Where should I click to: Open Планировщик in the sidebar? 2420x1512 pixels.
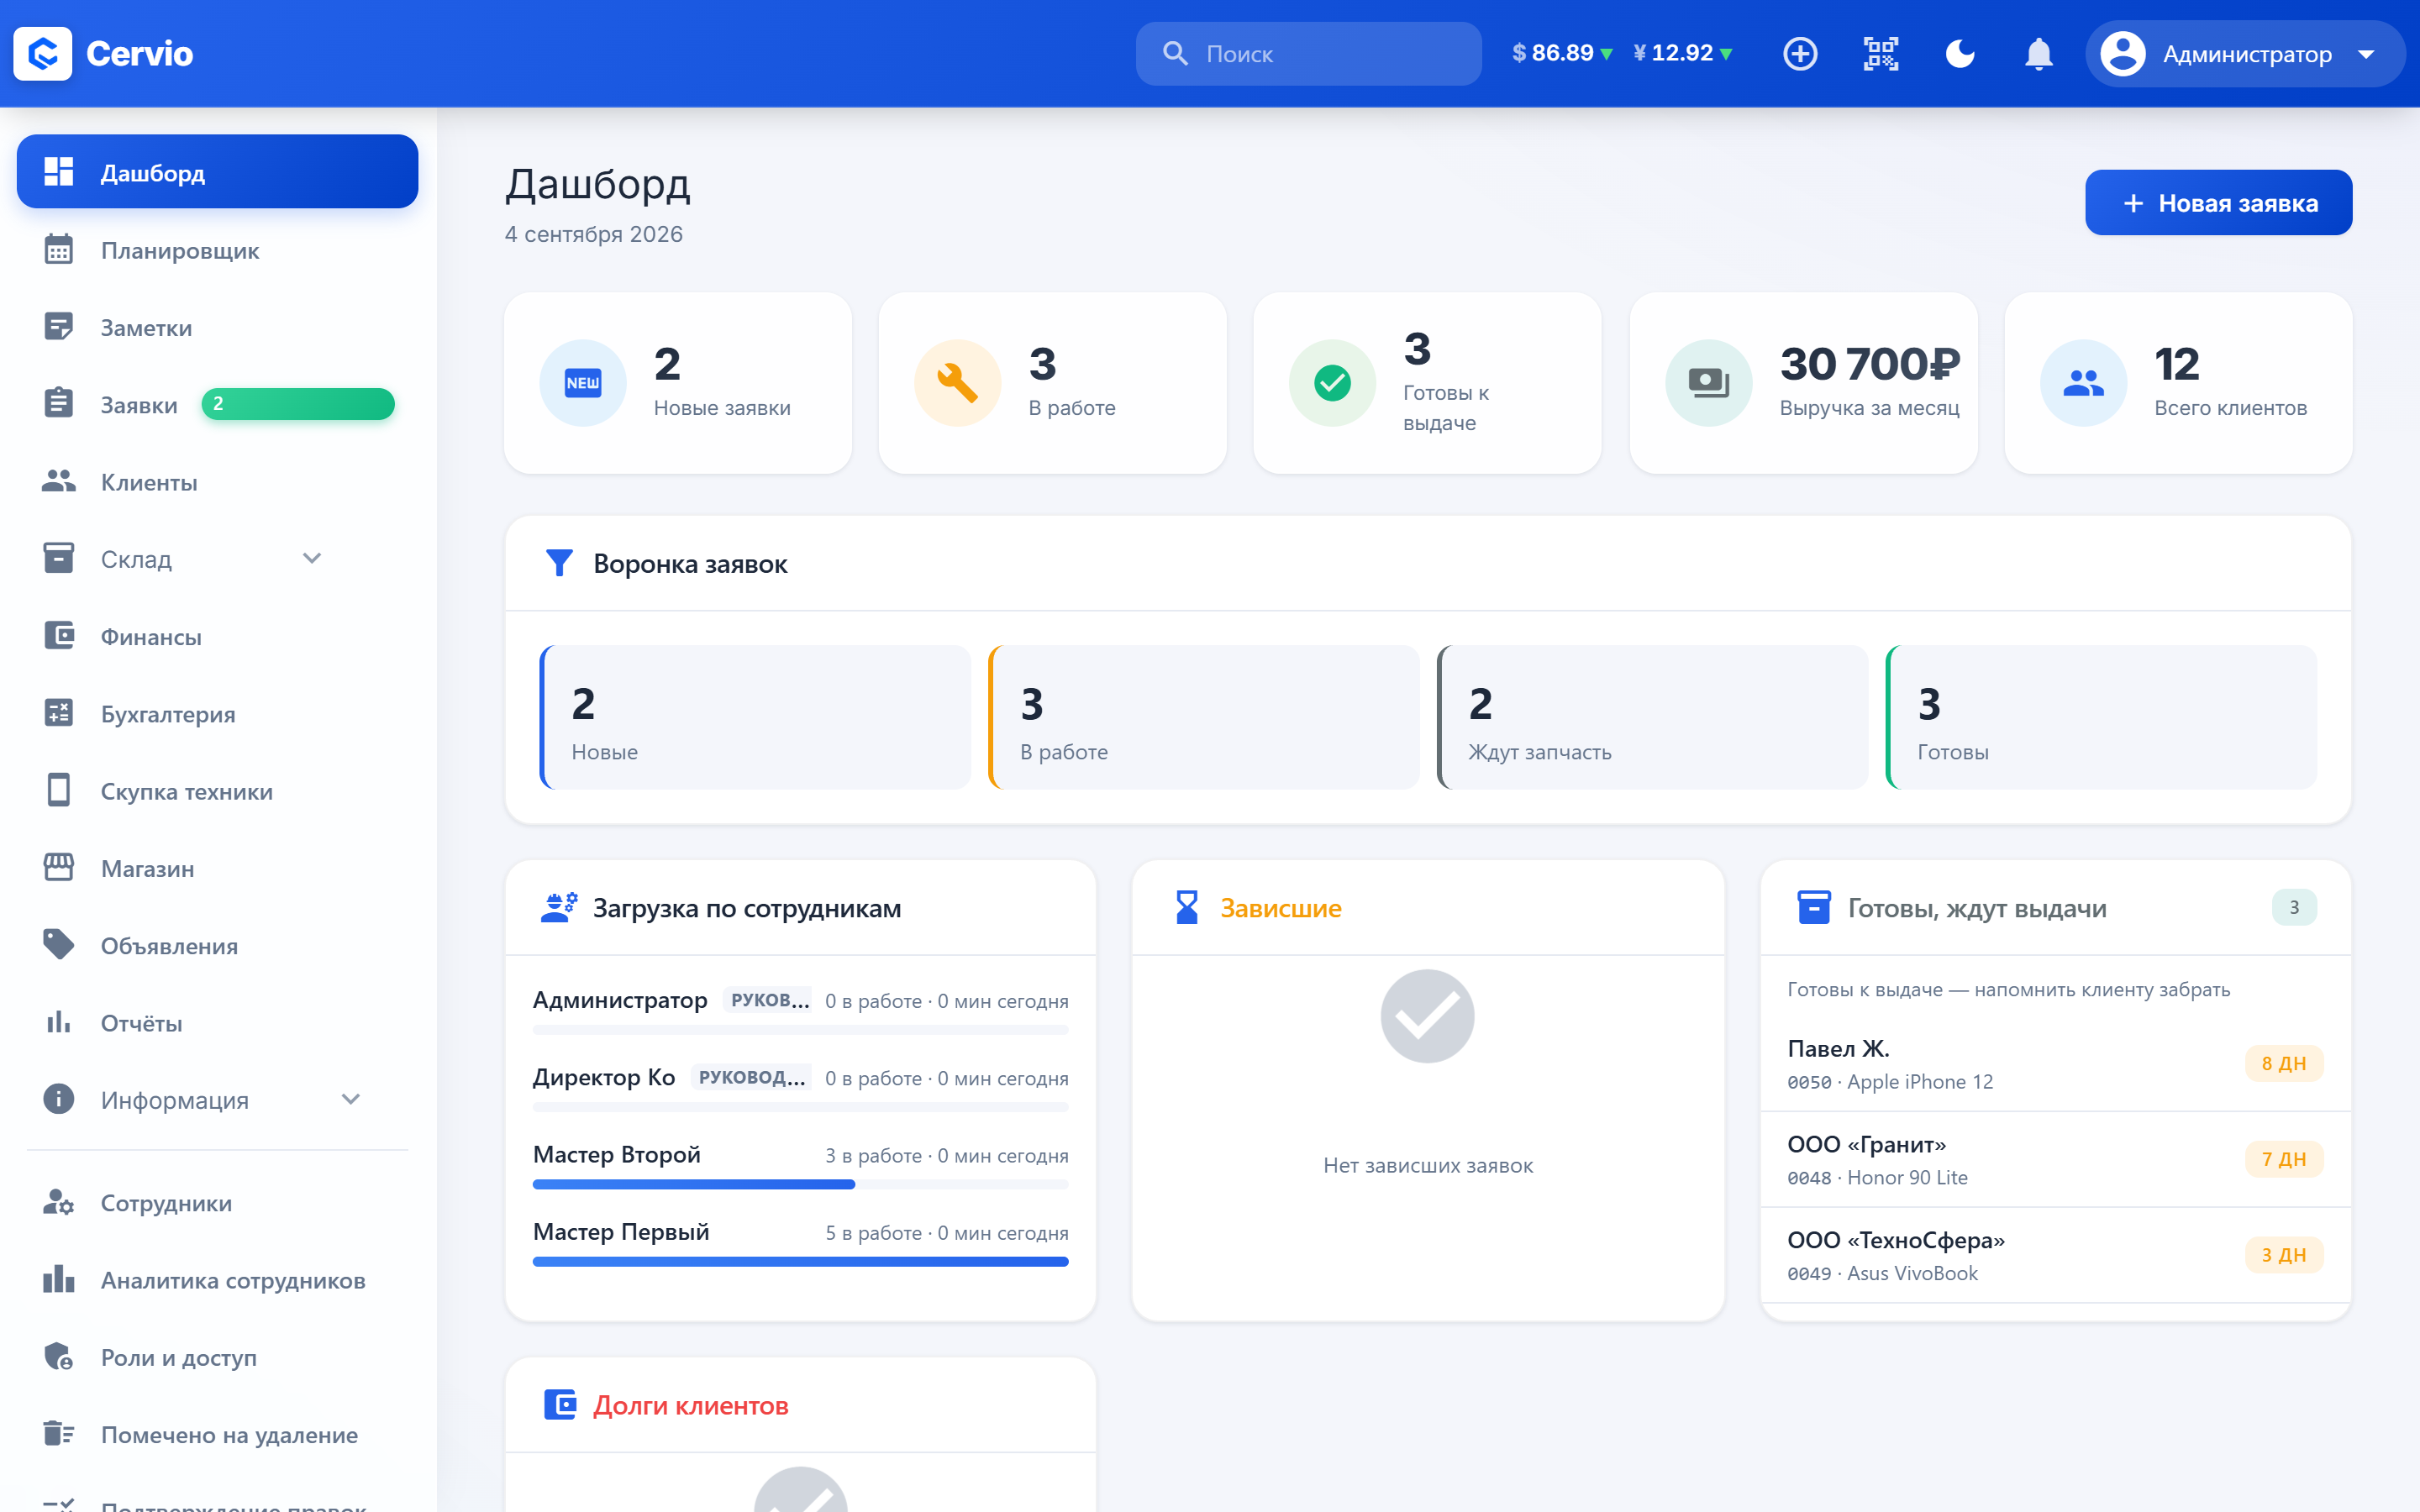click(x=217, y=250)
